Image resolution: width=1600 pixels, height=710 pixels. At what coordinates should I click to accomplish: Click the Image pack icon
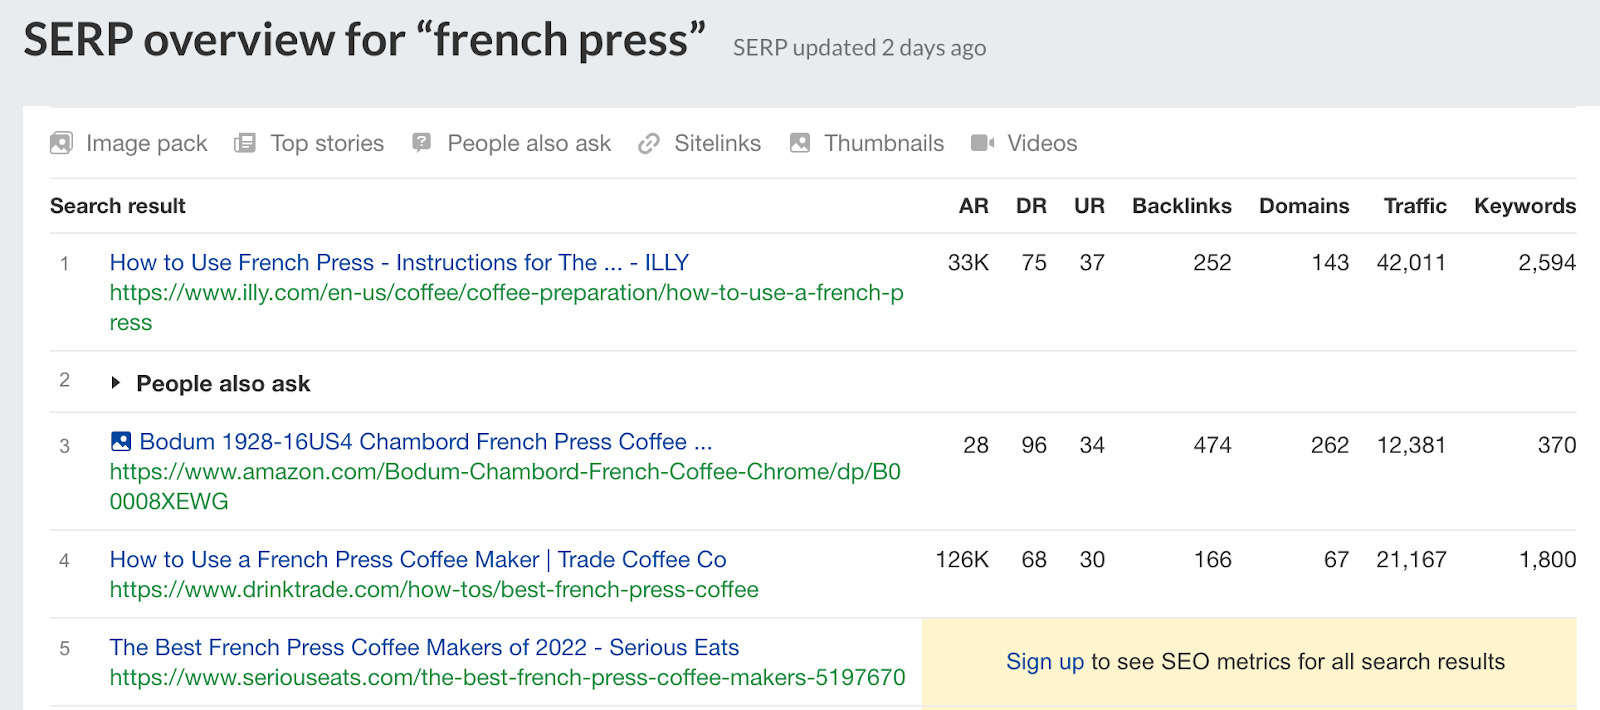pos(61,143)
